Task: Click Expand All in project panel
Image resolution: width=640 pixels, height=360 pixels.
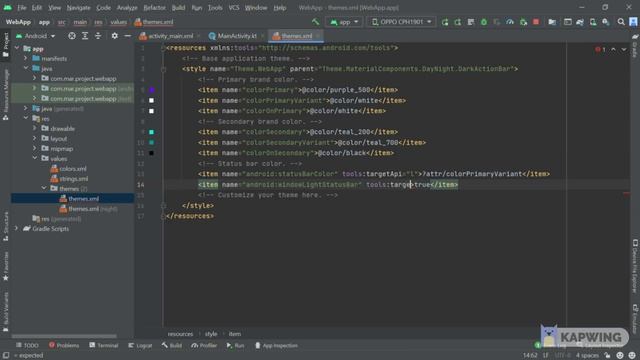Action: (x=85, y=36)
